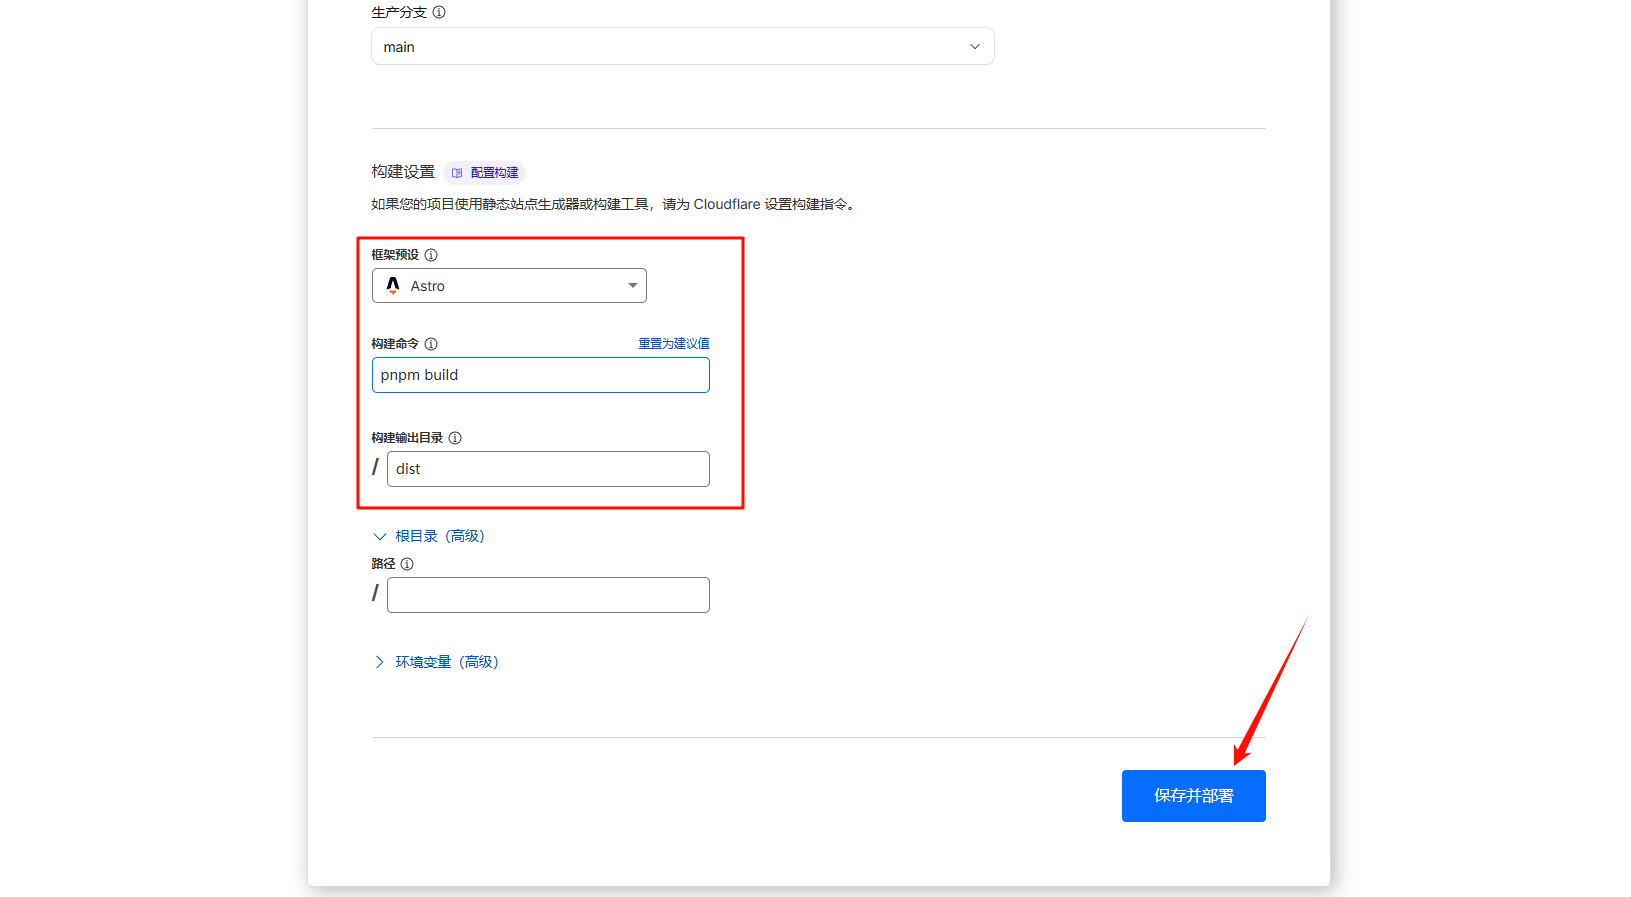Click info icon next to 路径
1631x897 pixels.
(407, 564)
